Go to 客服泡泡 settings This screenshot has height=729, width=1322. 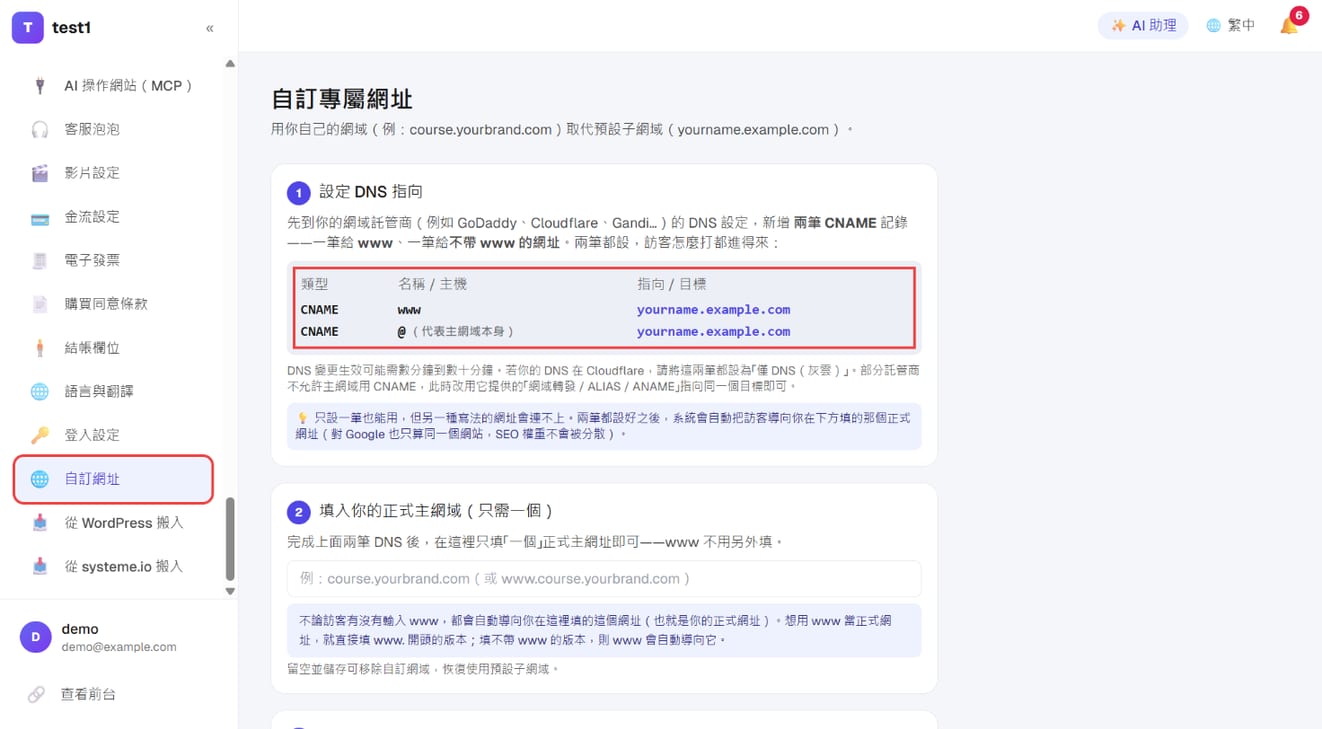pyautogui.click(x=113, y=129)
